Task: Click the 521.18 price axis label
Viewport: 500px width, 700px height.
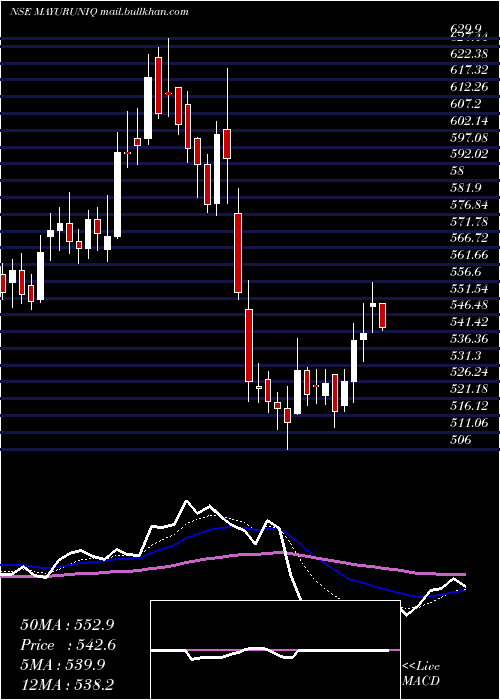Action: (x=469, y=389)
